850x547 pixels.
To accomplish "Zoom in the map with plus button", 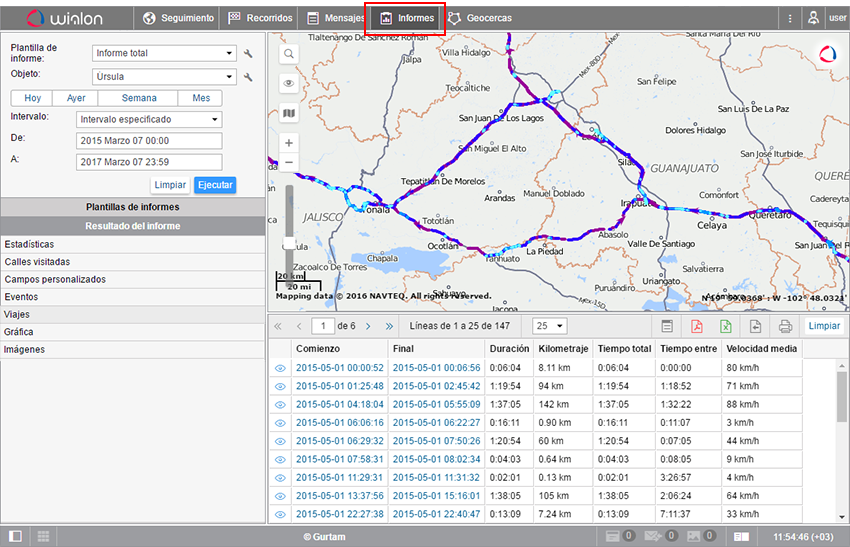I will [288, 144].
